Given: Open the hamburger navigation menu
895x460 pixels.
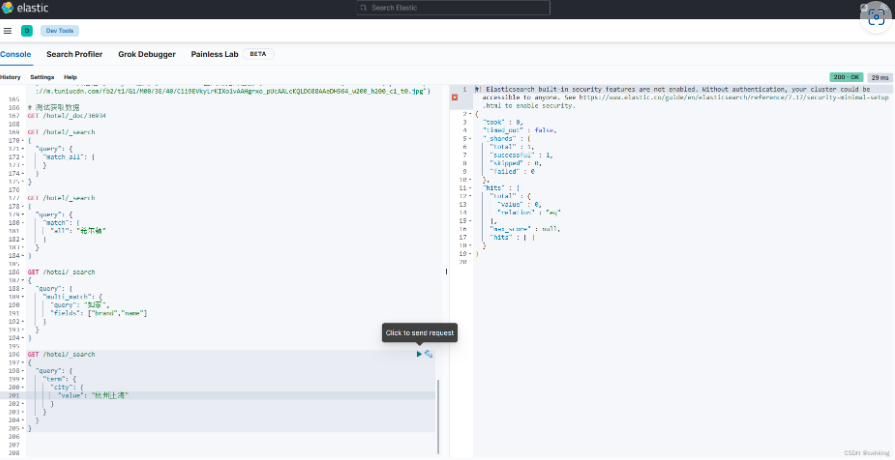Looking at the screenshot, I should [7, 31].
